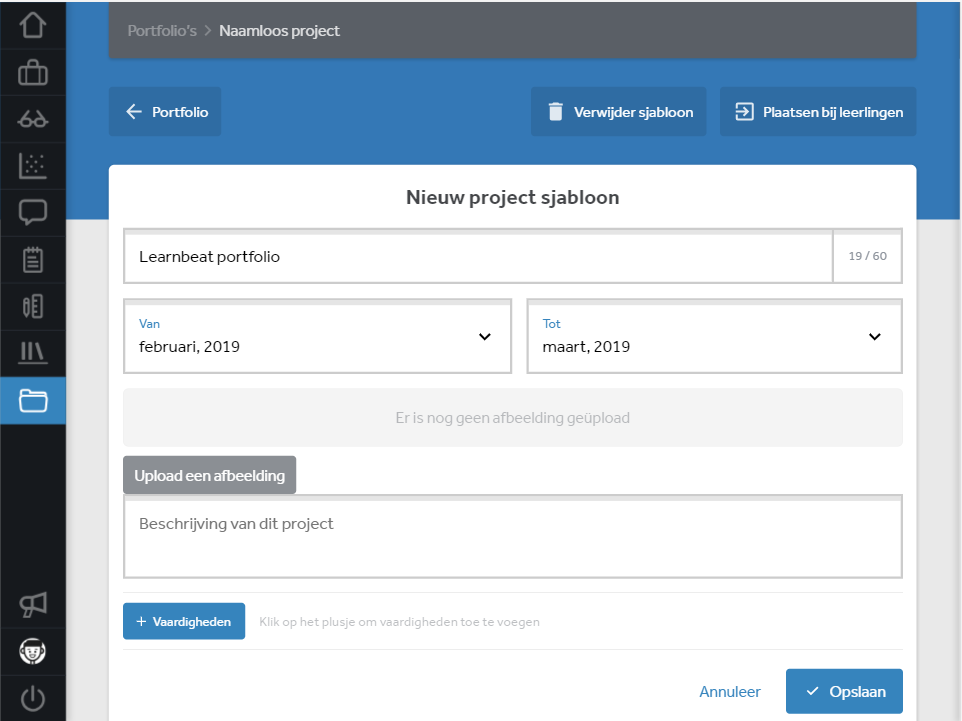This screenshot has width=962, height=721.
Task: Open the home icon in sidebar
Action: coord(33,25)
